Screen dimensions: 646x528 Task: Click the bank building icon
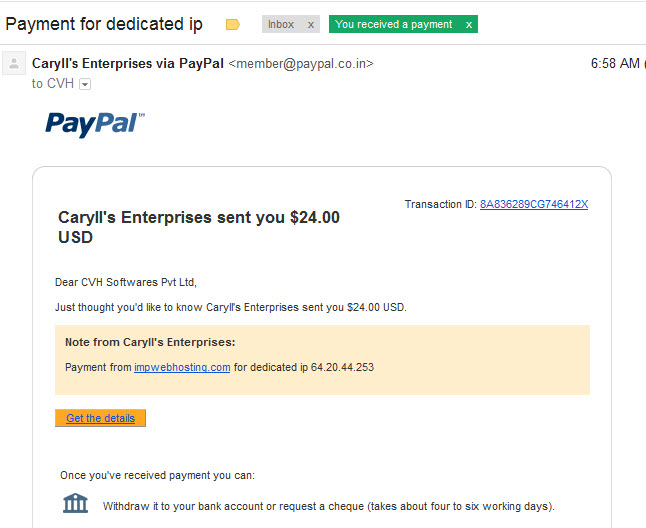pyautogui.click(x=75, y=503)
